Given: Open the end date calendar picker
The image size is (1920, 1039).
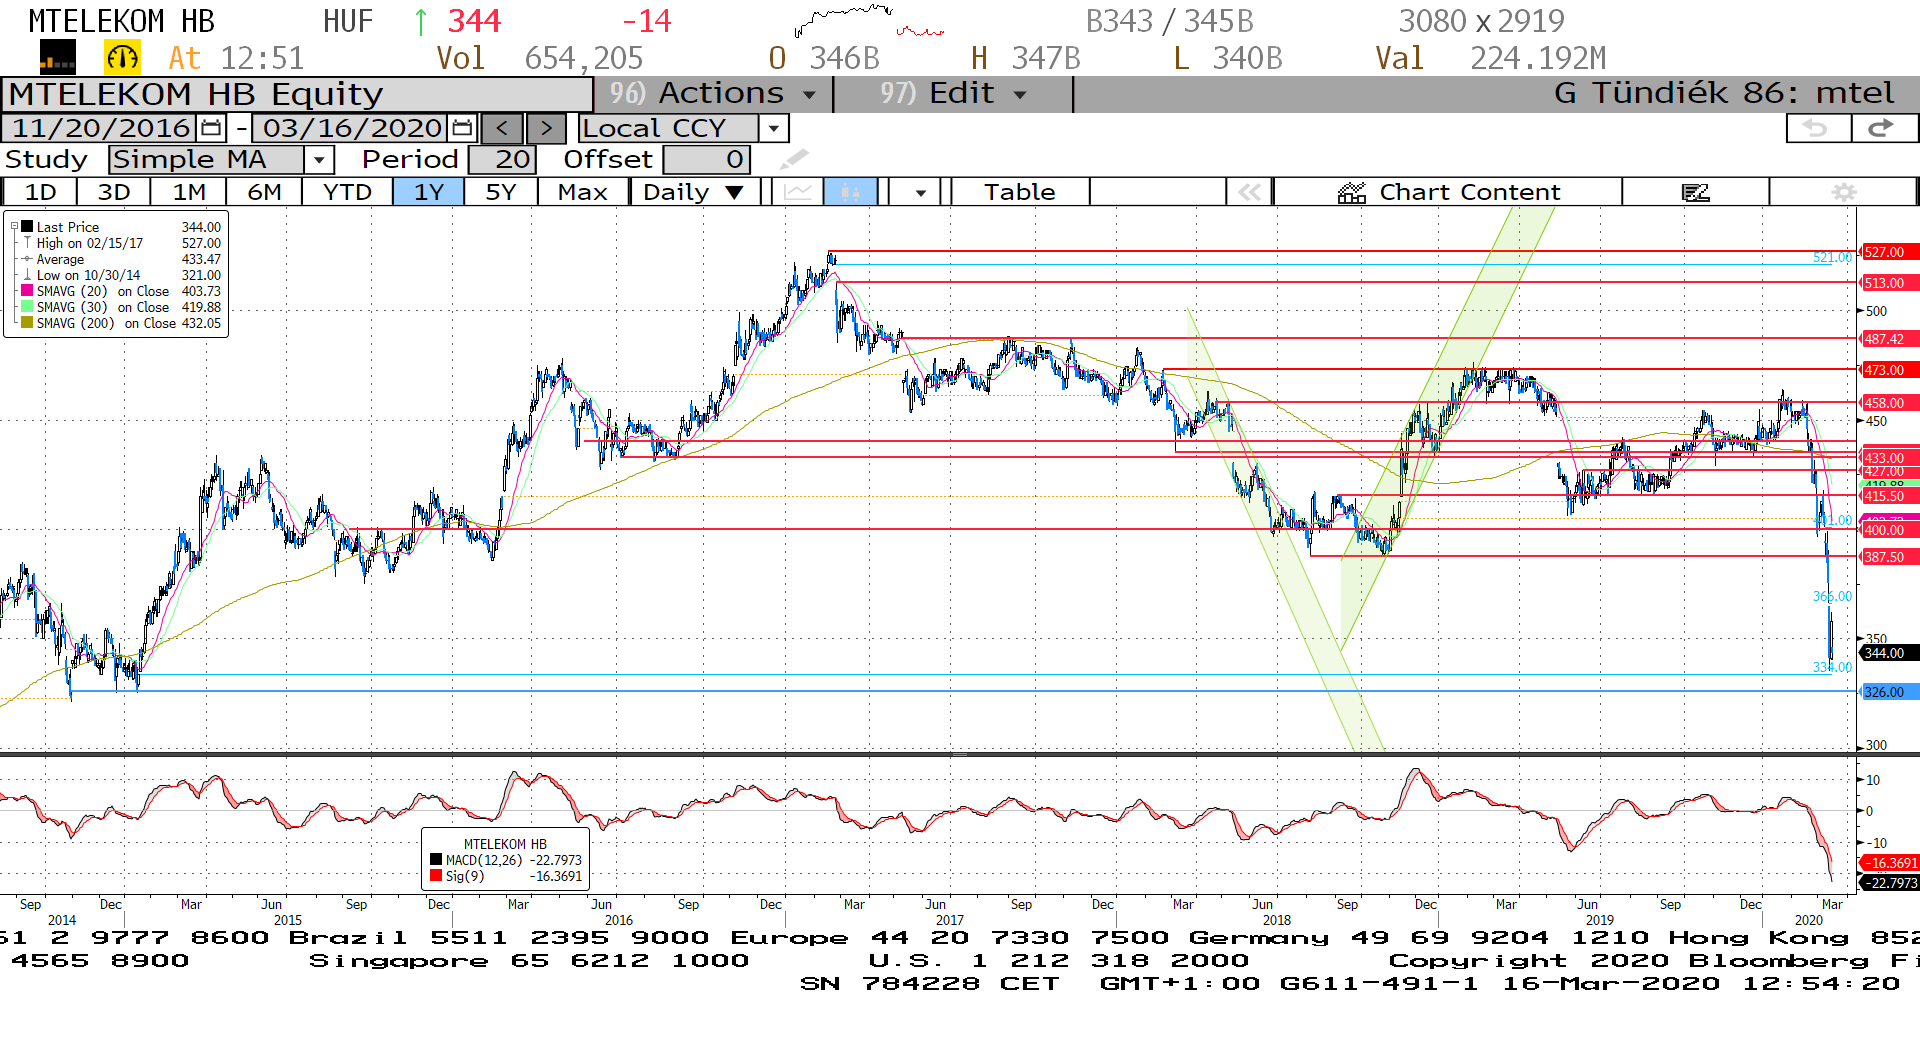Looking at the screenshot, I should (462, 128).
